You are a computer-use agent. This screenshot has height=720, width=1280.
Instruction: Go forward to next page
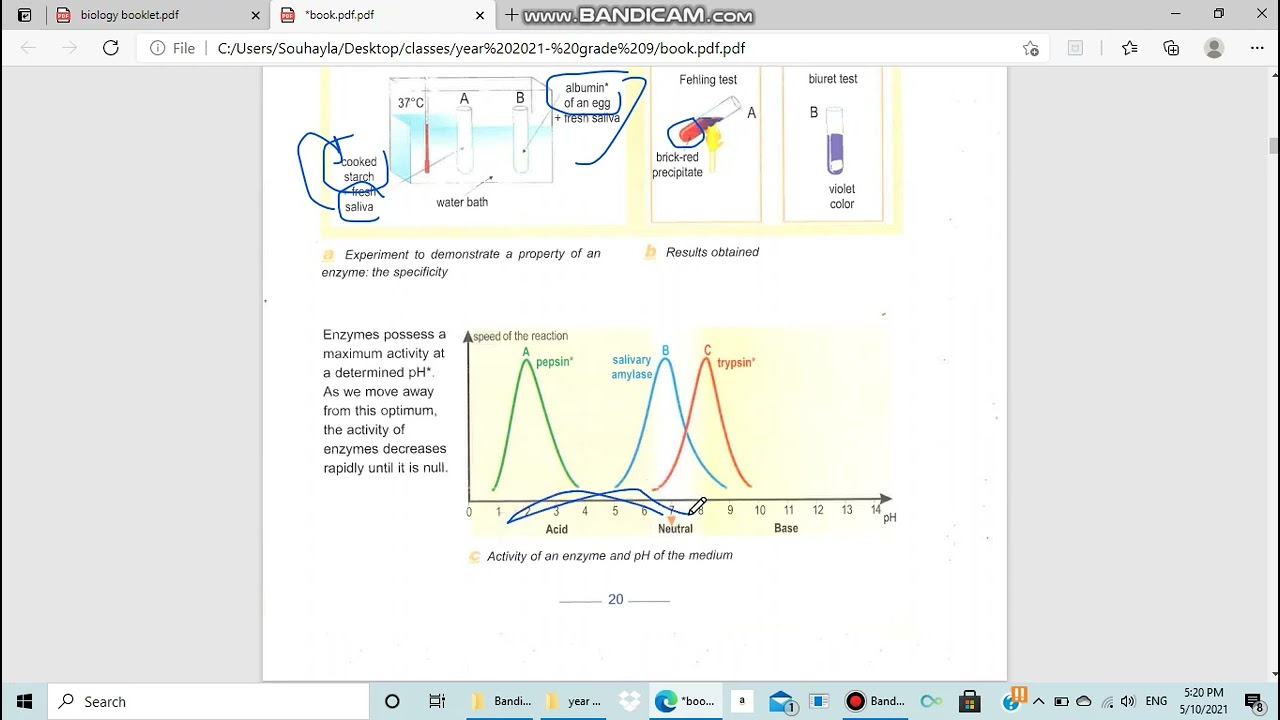(x=69, y=48)
